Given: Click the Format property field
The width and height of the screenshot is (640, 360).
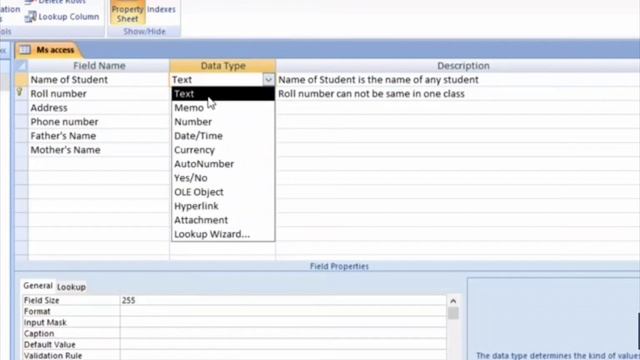Looking at the screenshot, I should click(x=283, y=311).
